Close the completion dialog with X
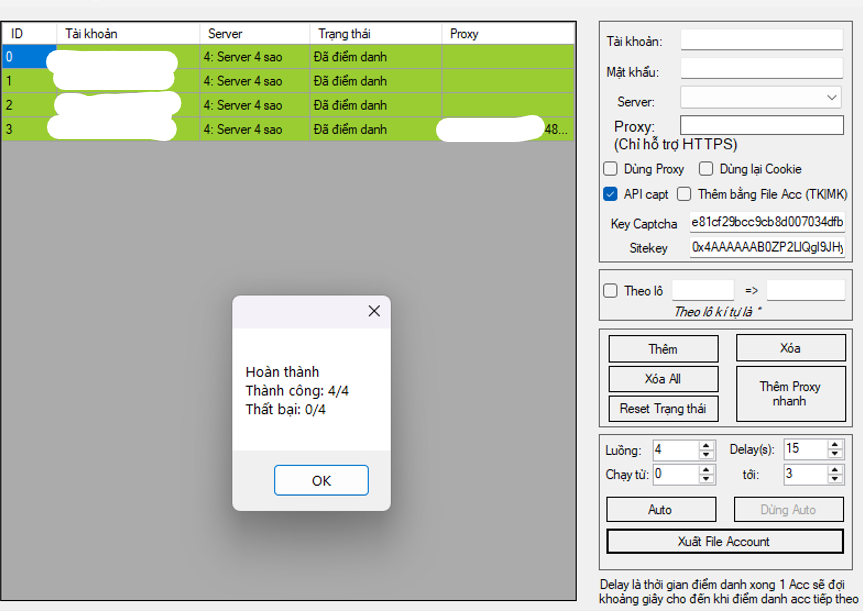The image size is (863, 611). pyautogui.click(x=374, y=311)
